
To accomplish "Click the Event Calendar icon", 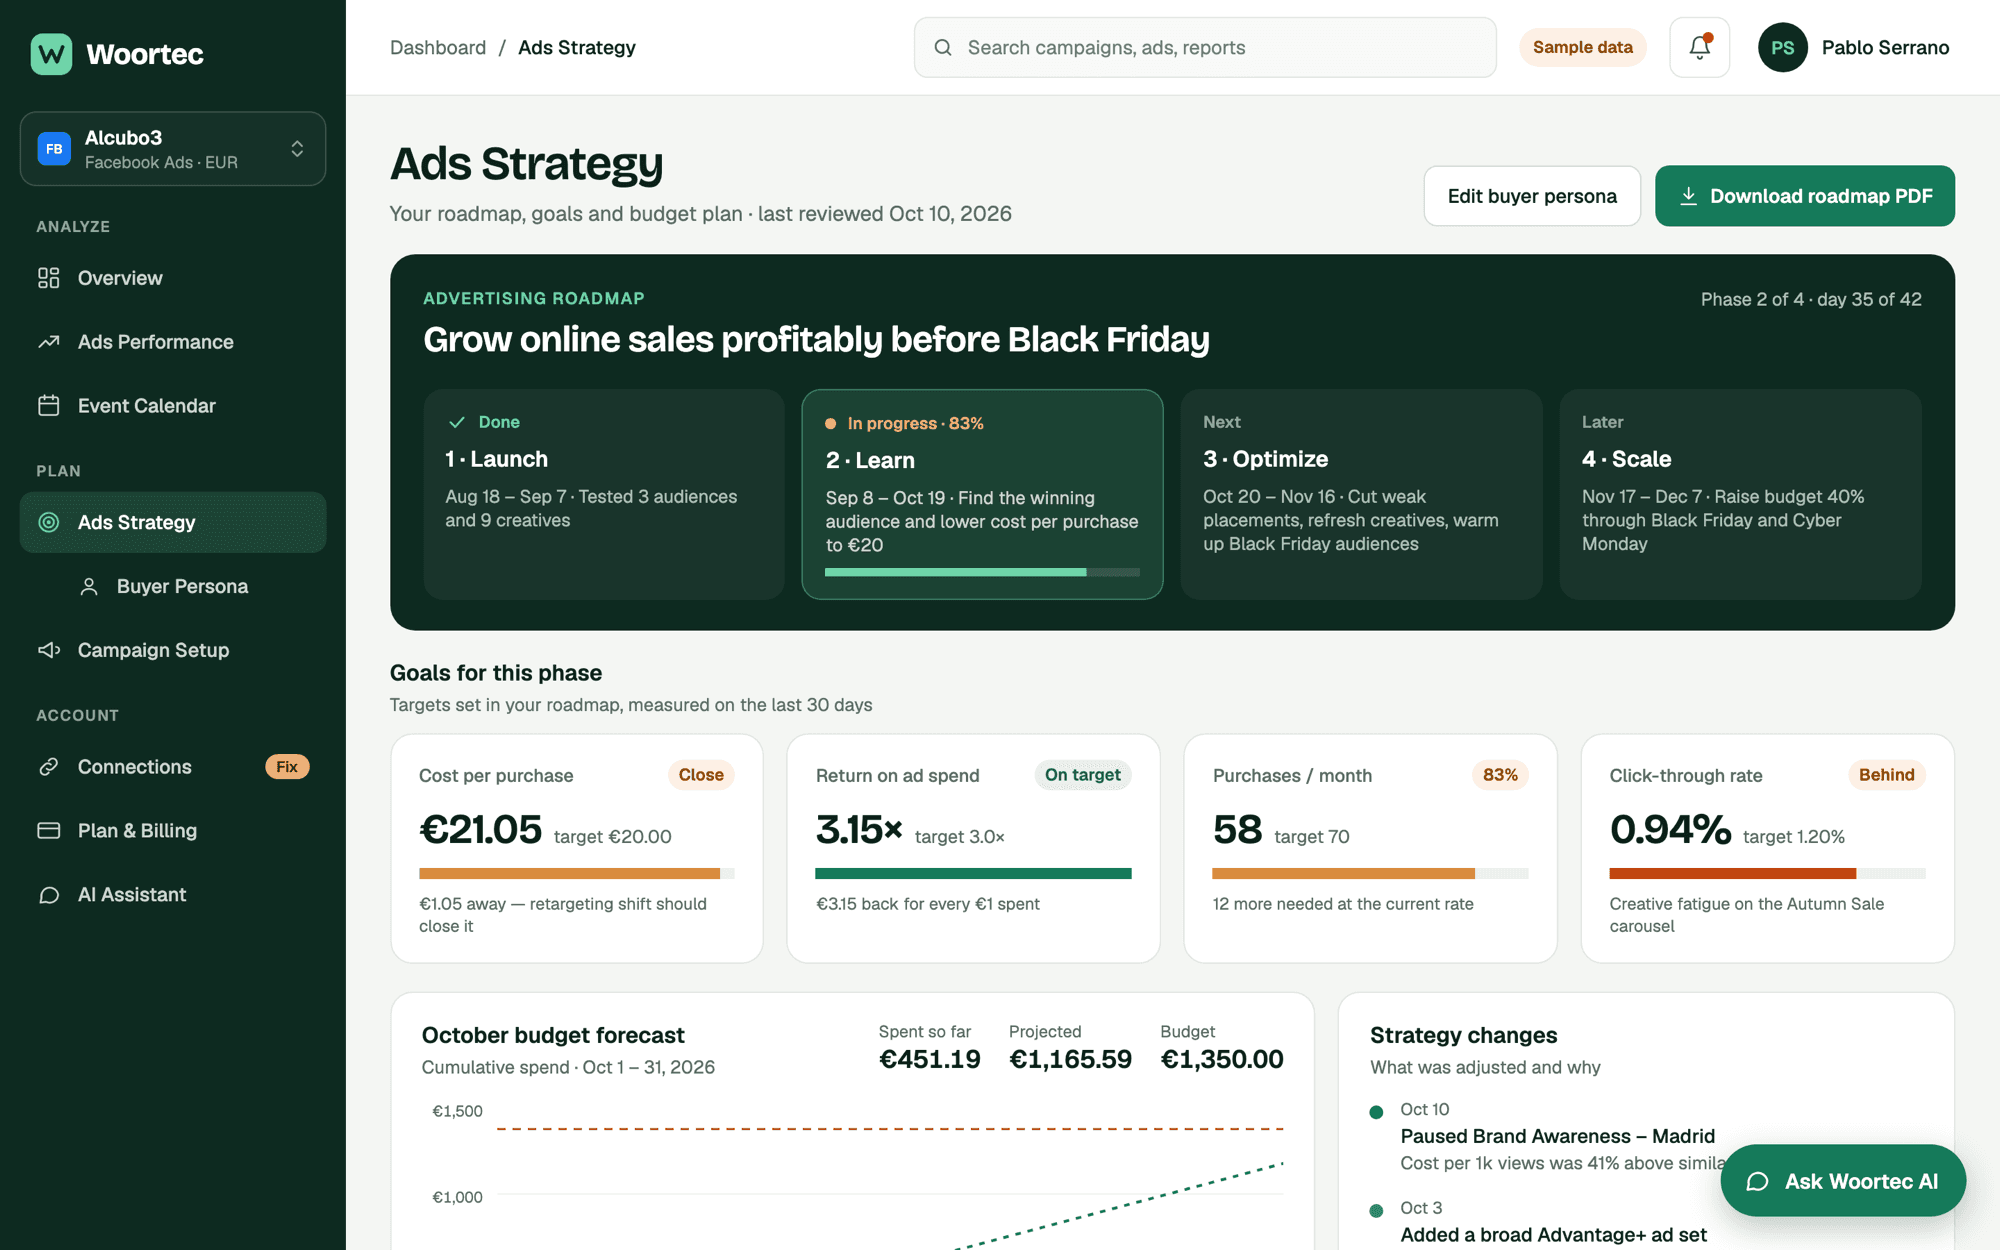I will pos(49,406).
